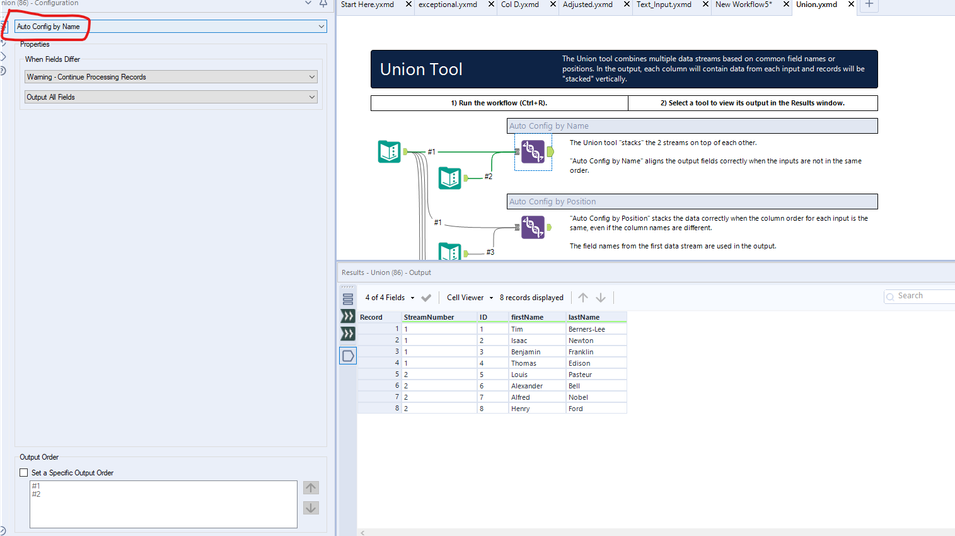Click the lastName cell Pasteur
The image size is (955, 536).
(x=596, y=375)
